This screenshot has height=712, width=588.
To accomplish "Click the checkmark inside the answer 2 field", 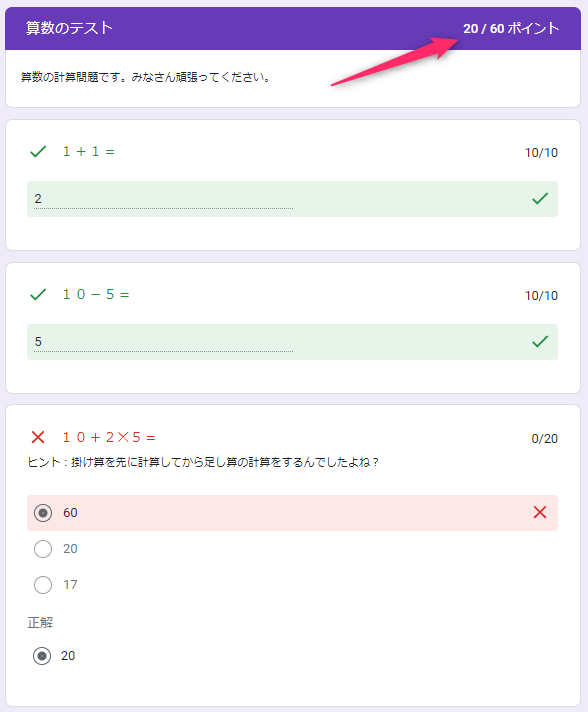I will 540,198.
